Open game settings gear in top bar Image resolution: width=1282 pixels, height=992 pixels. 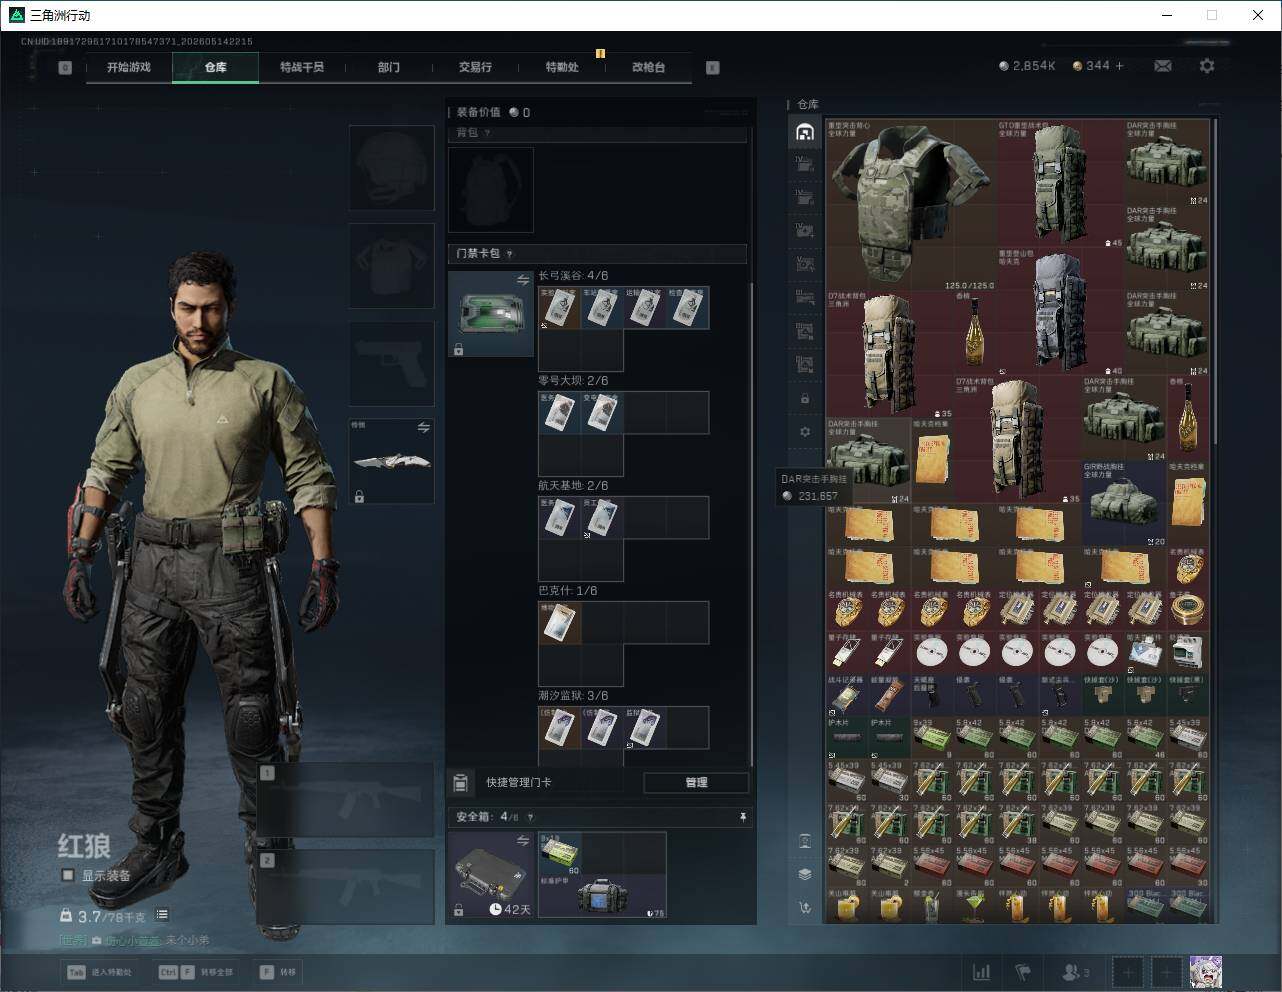[1207, 66]
